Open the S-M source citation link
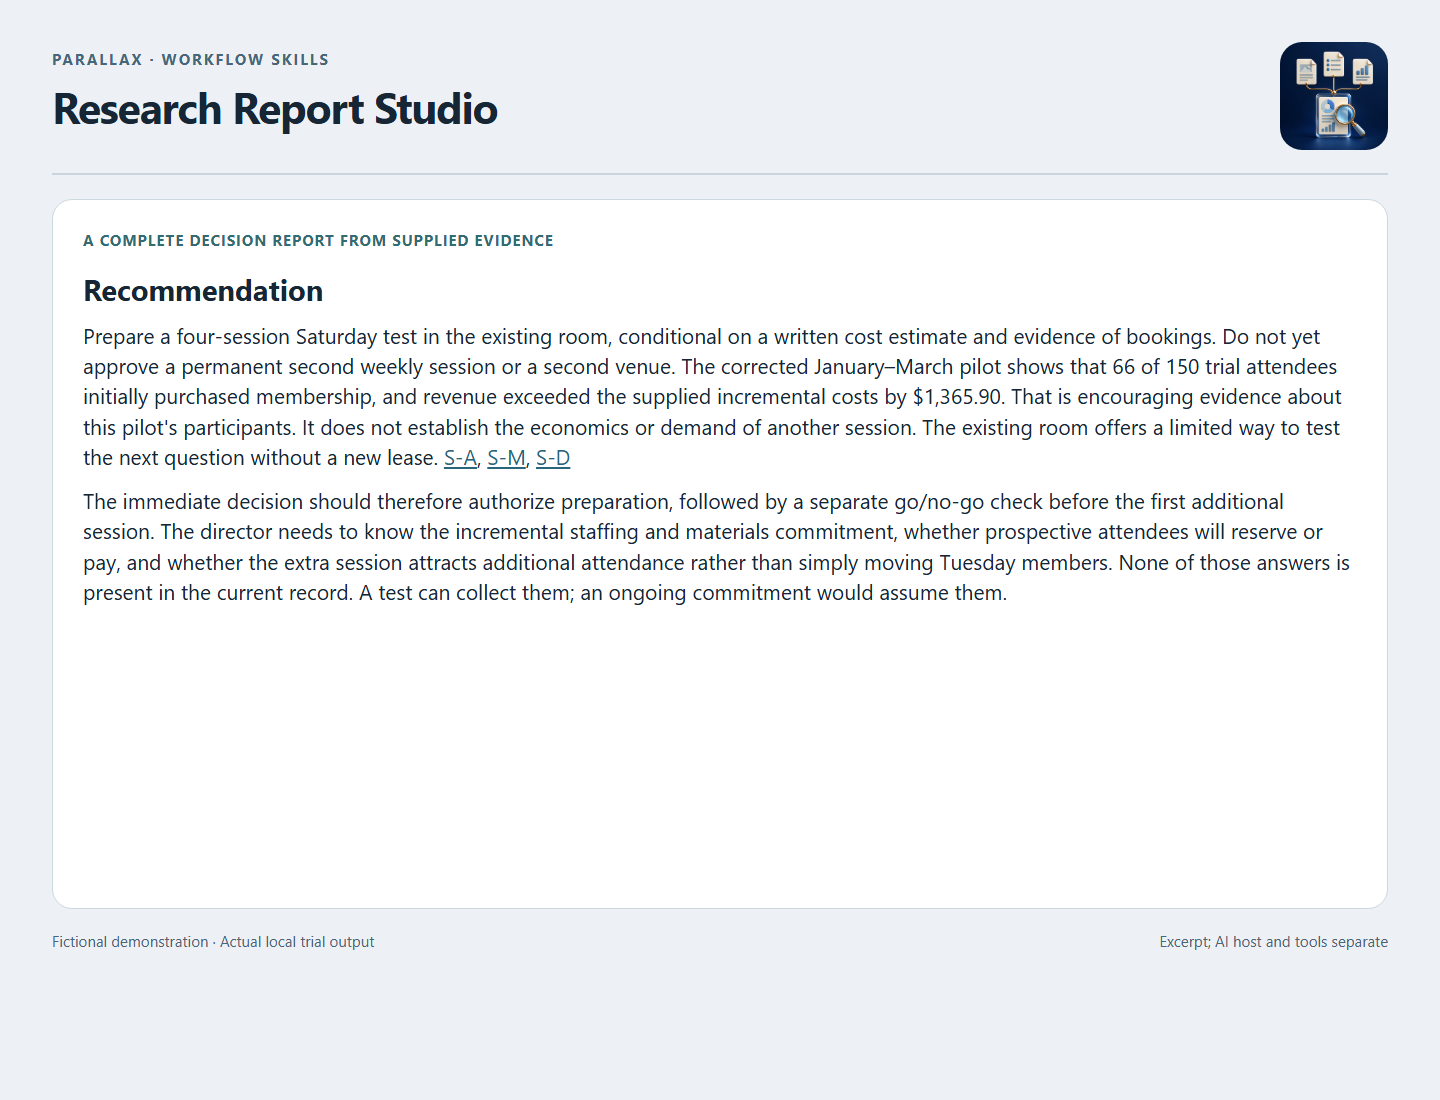 click(506, 458)
